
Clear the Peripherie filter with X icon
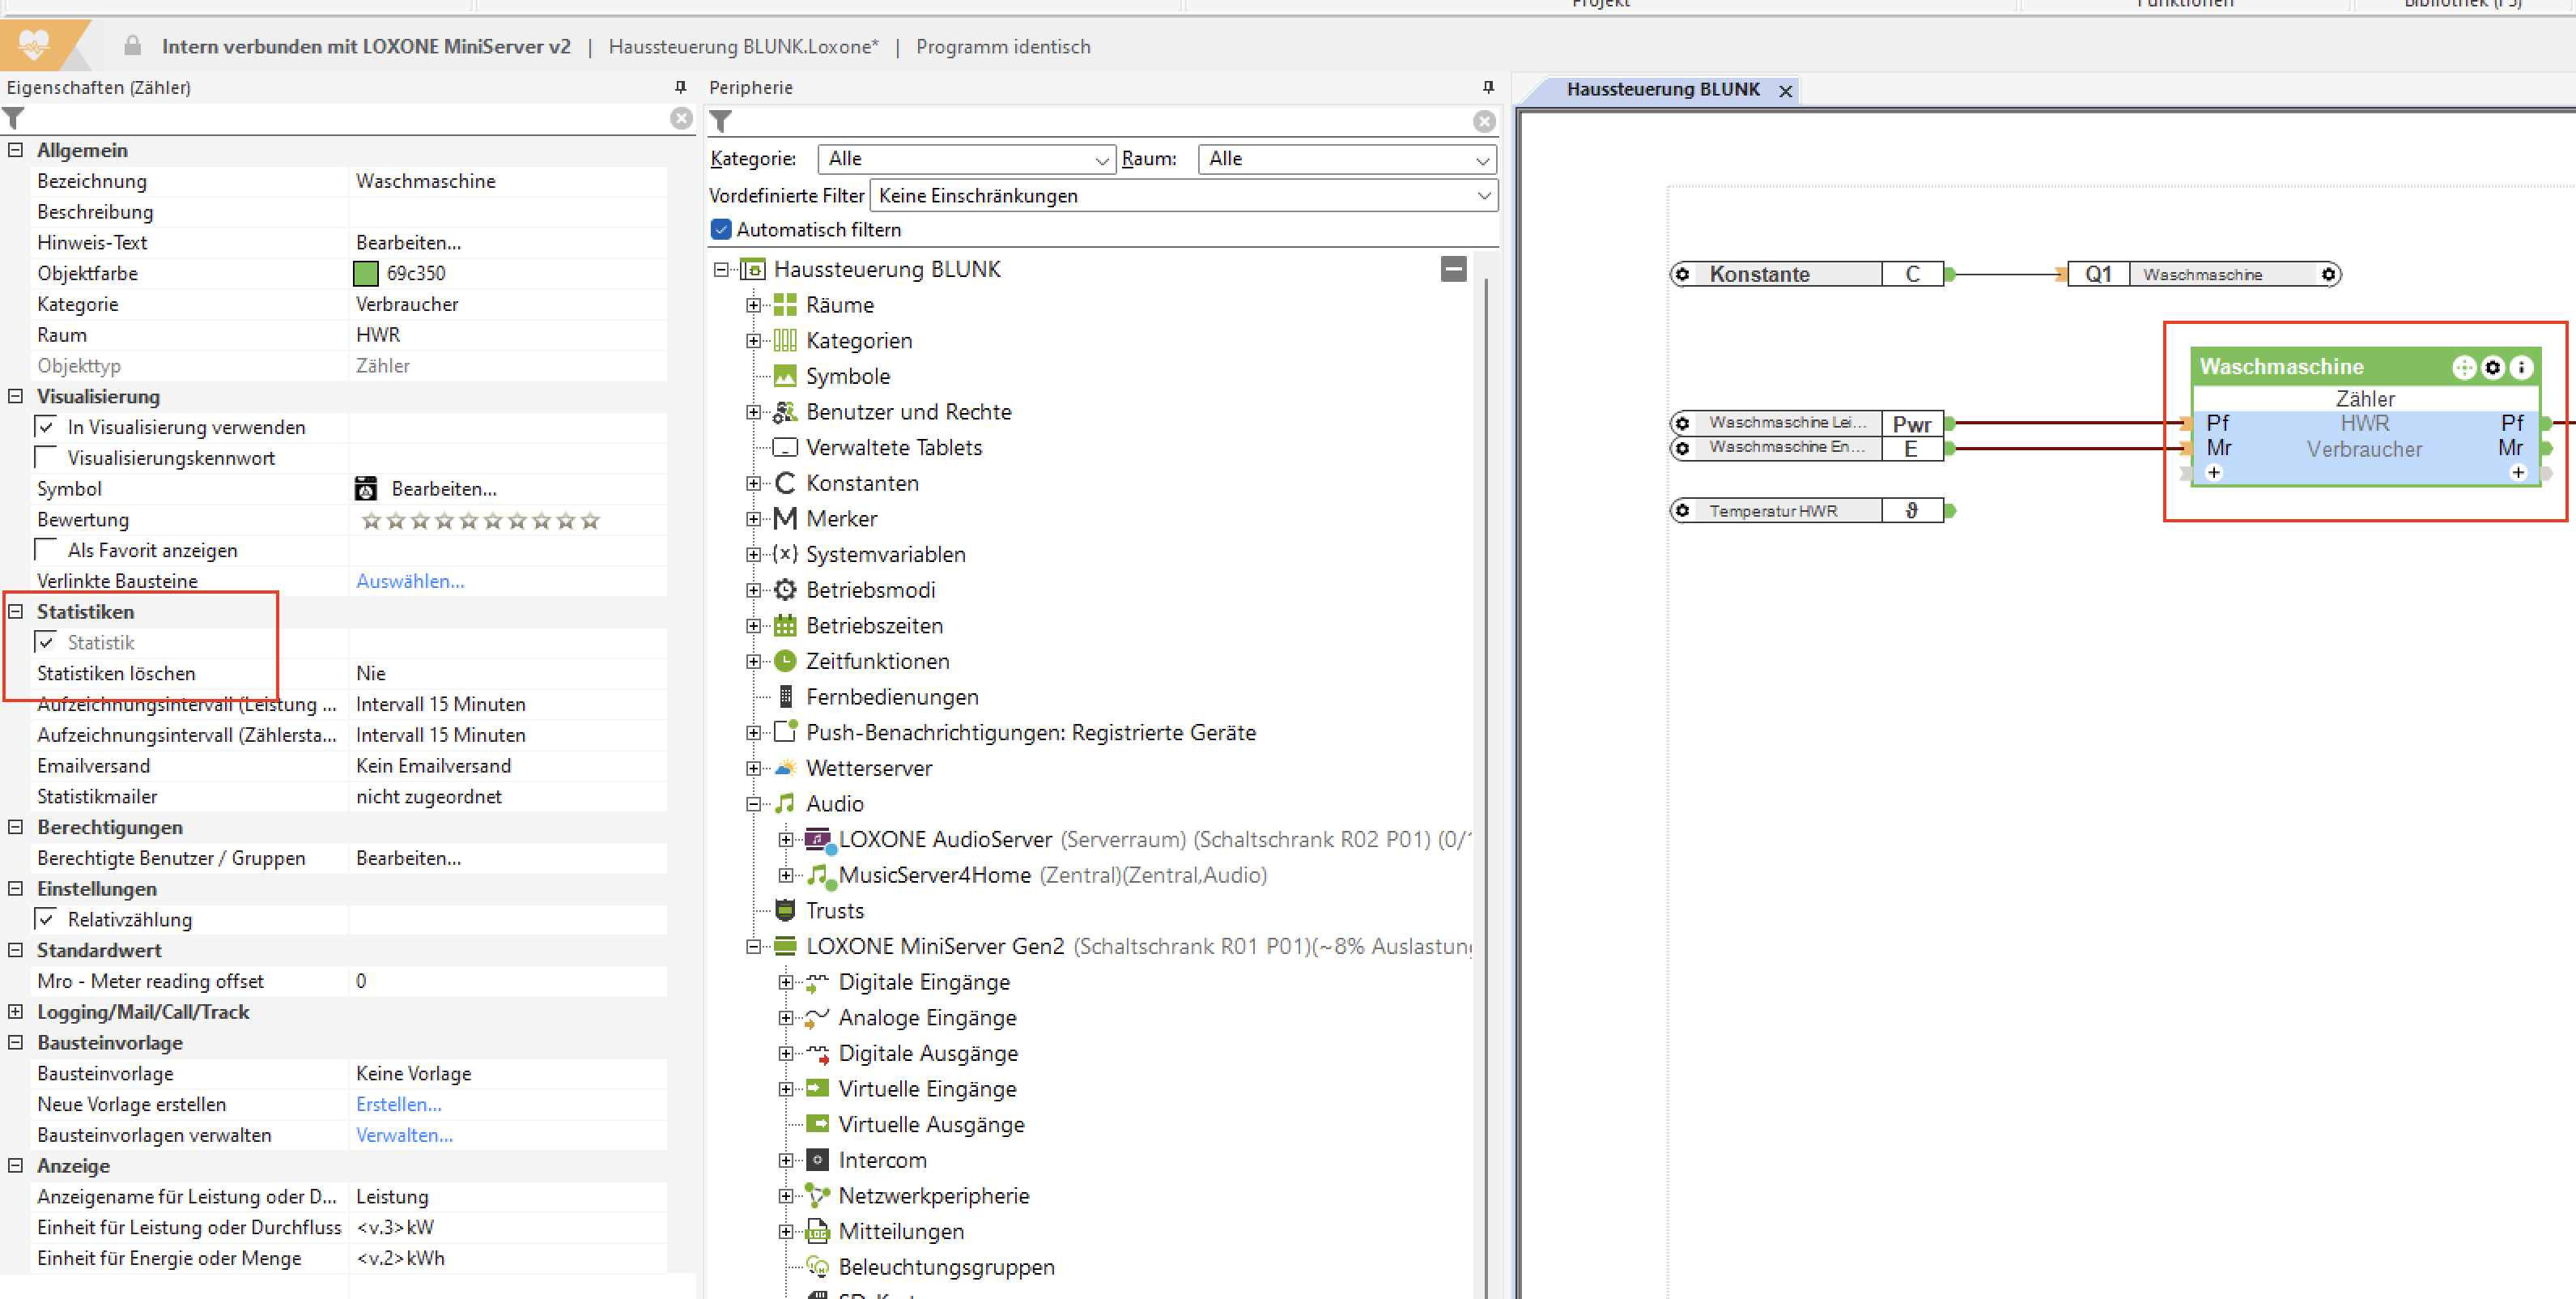[x=1484, y=121]
